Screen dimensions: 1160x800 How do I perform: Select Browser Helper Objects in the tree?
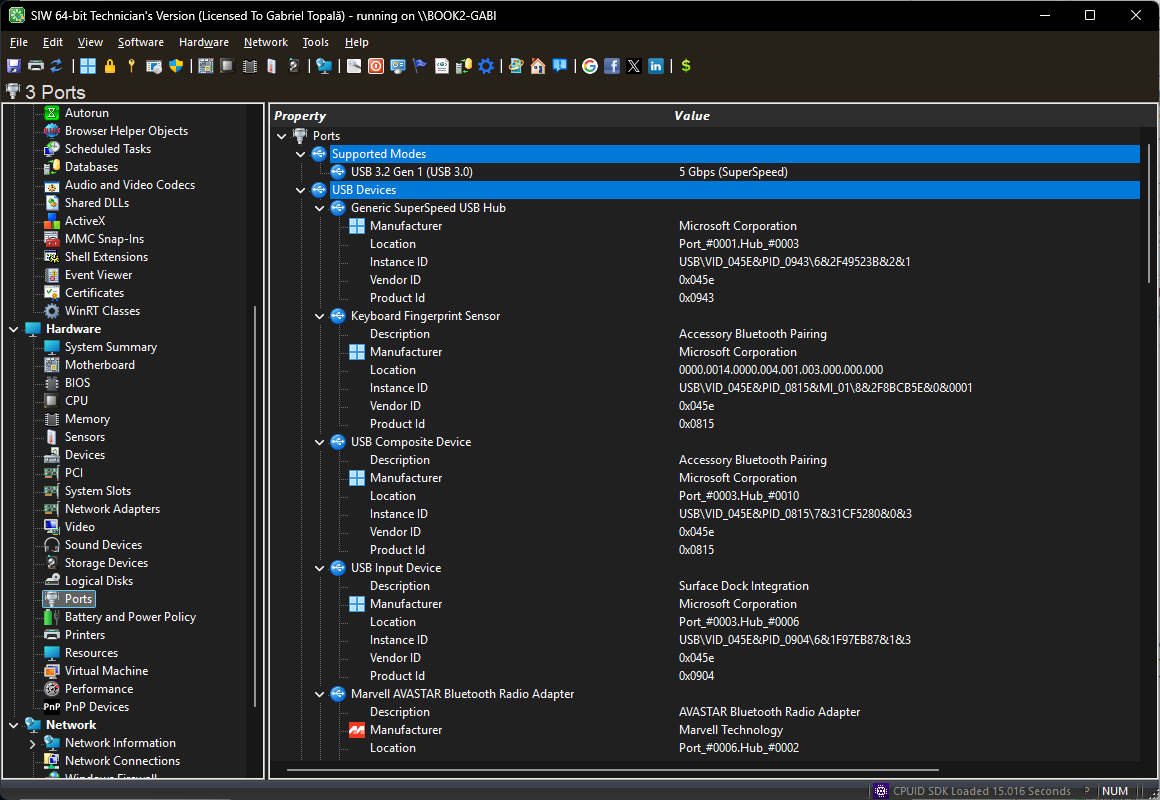pos(126,131)
